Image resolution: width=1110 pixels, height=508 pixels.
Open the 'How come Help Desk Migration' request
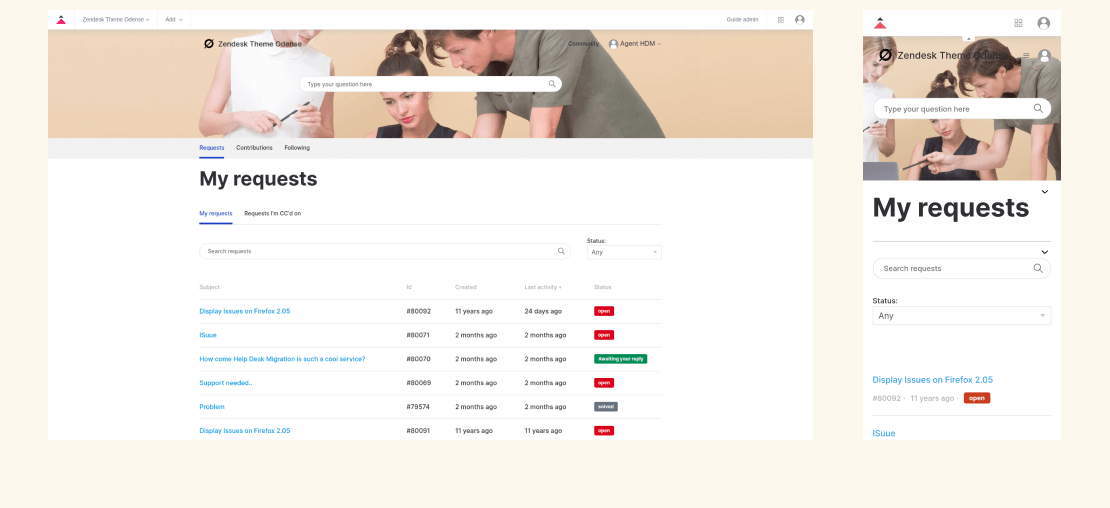coord(282,359)
